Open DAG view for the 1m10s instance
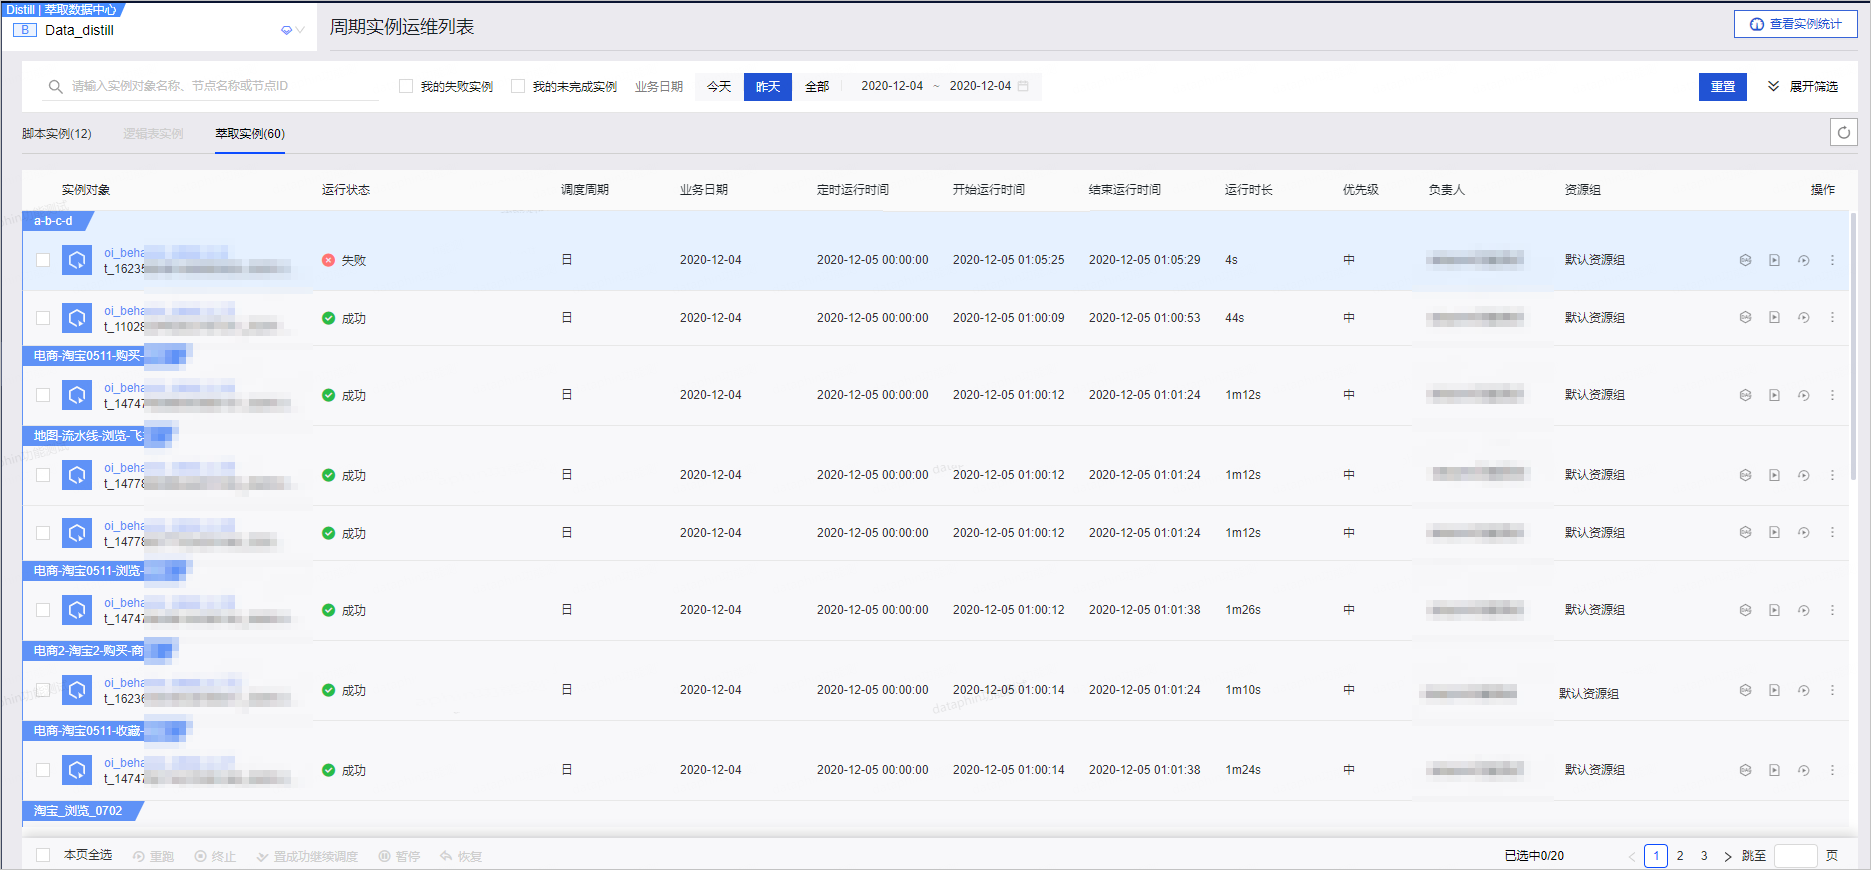 click(1745, 690)
